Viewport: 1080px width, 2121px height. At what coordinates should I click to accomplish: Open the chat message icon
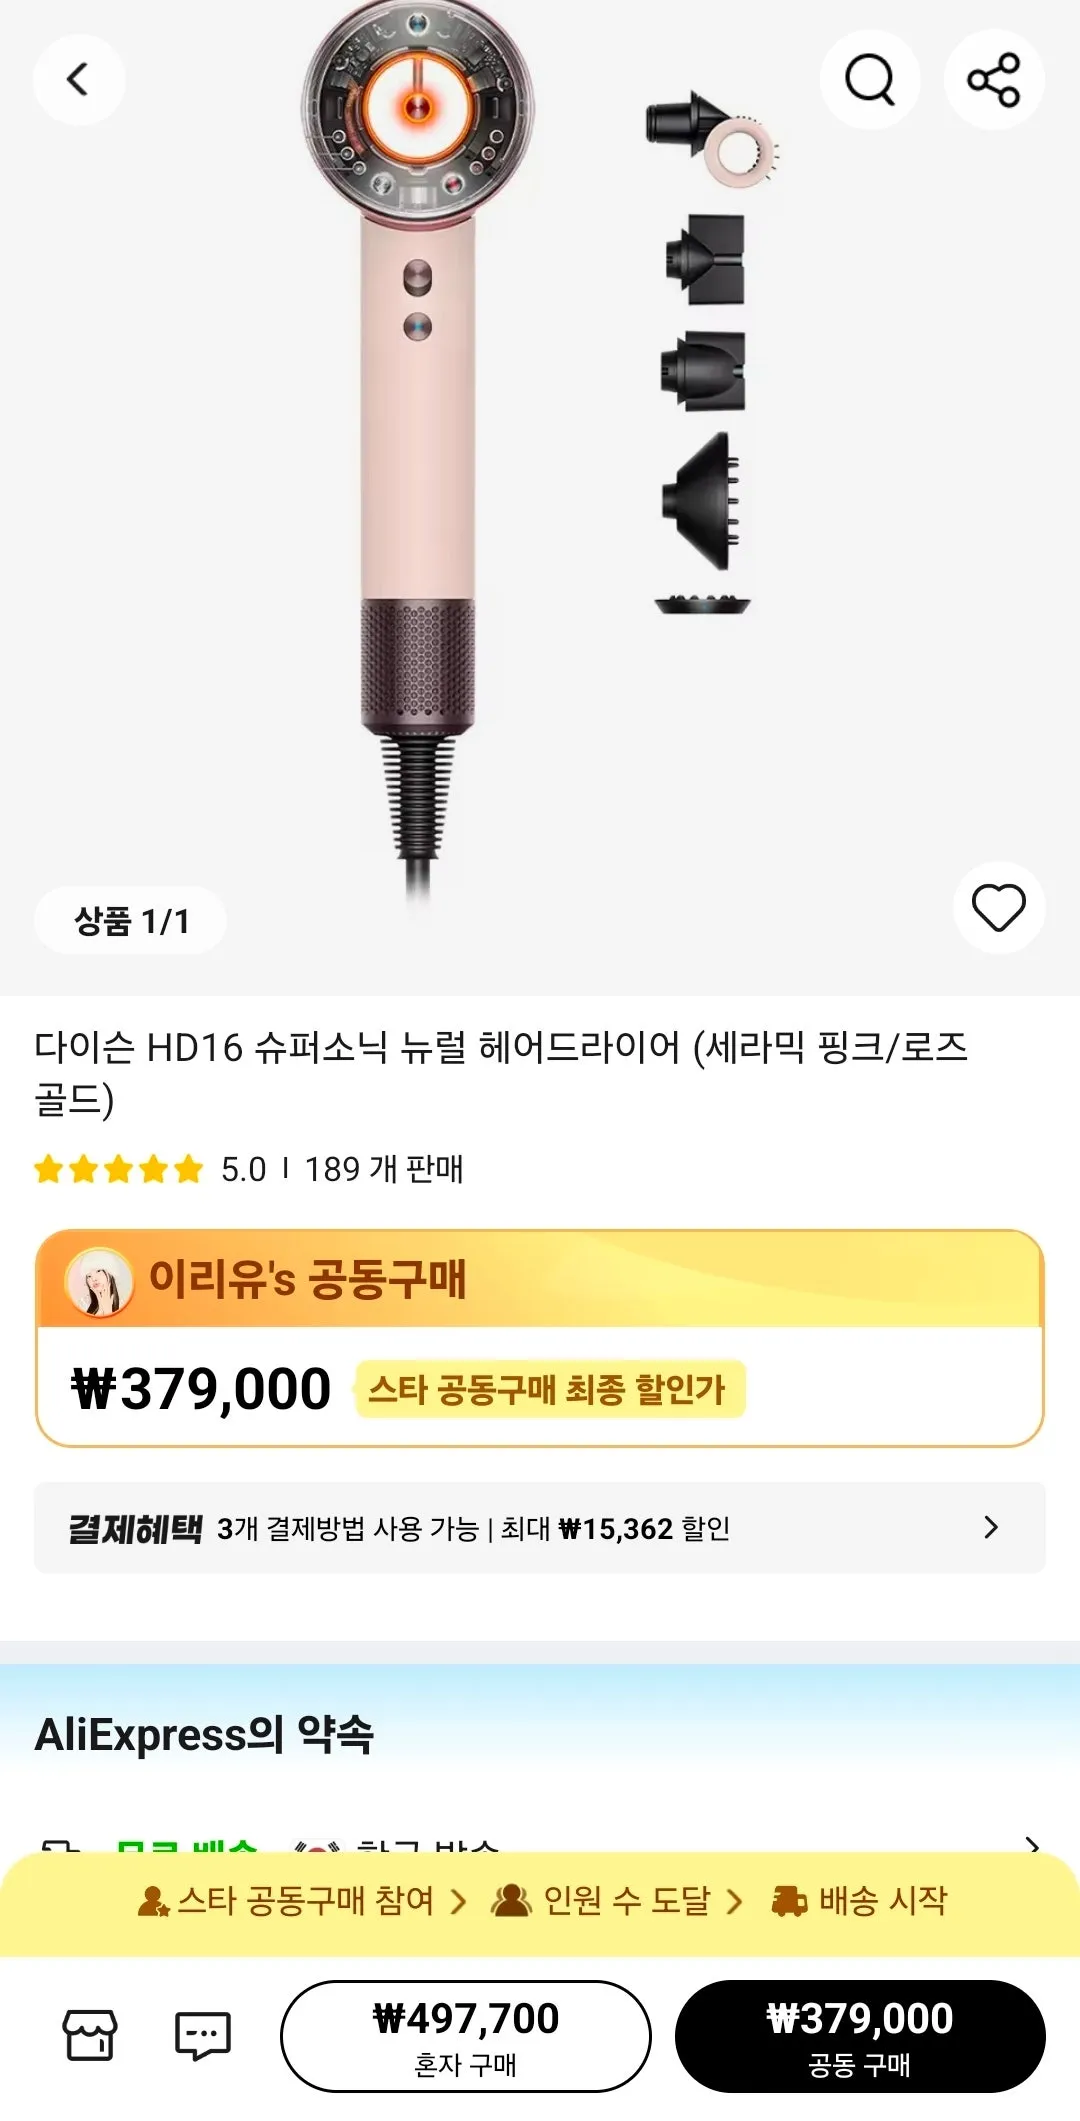tap(203, 2035)
